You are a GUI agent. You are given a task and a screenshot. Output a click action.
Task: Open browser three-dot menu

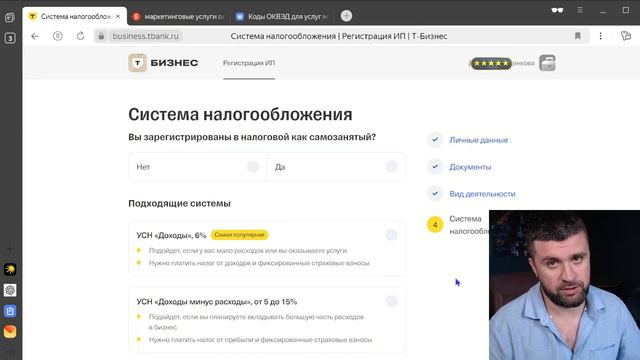pyautogui.click(x=600, y=36)
